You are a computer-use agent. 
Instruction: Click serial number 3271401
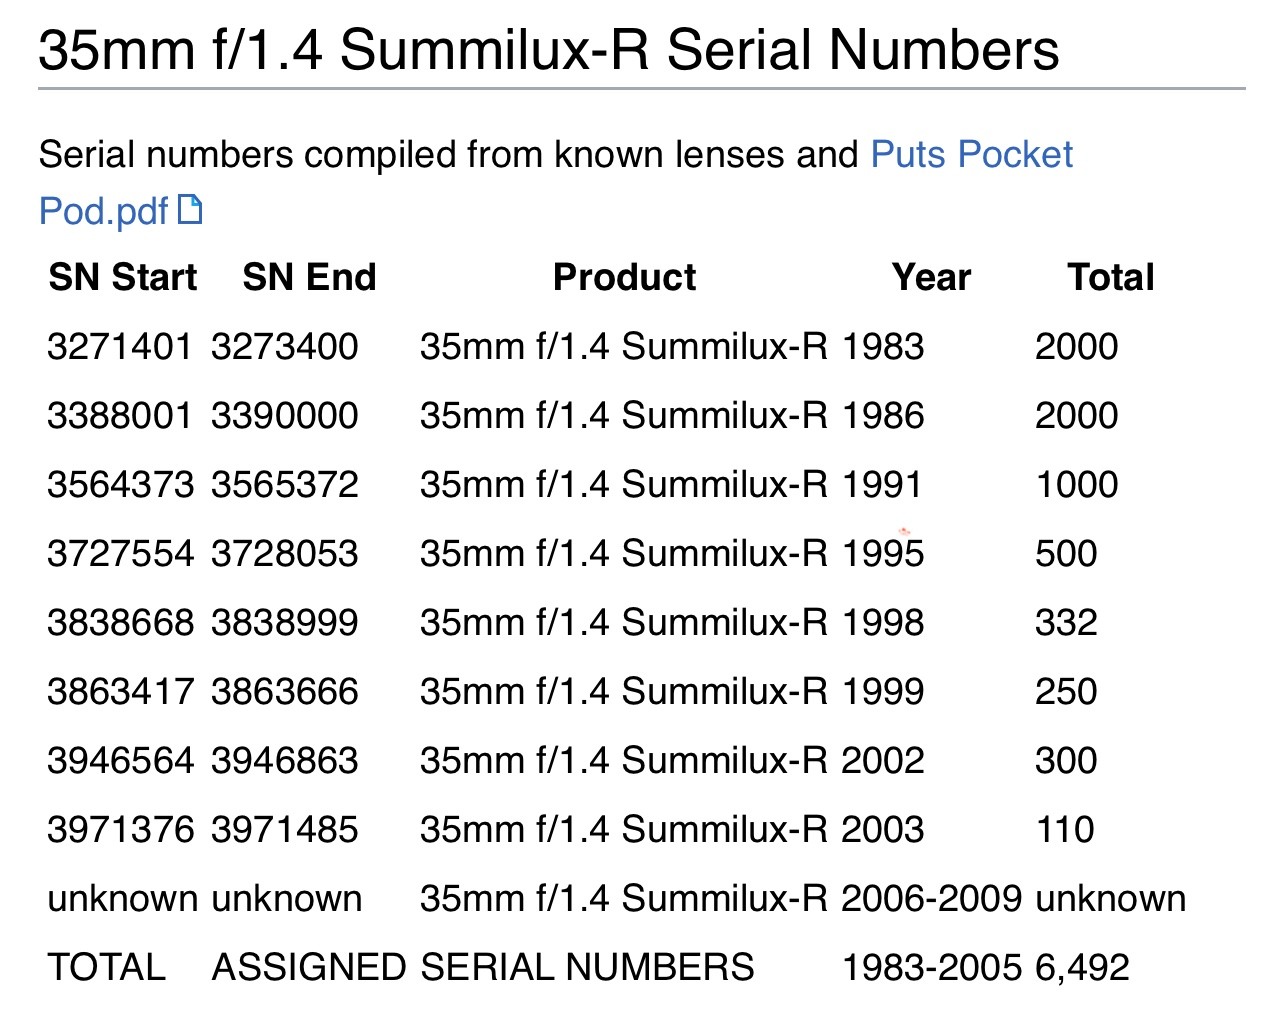coord(119,347)
